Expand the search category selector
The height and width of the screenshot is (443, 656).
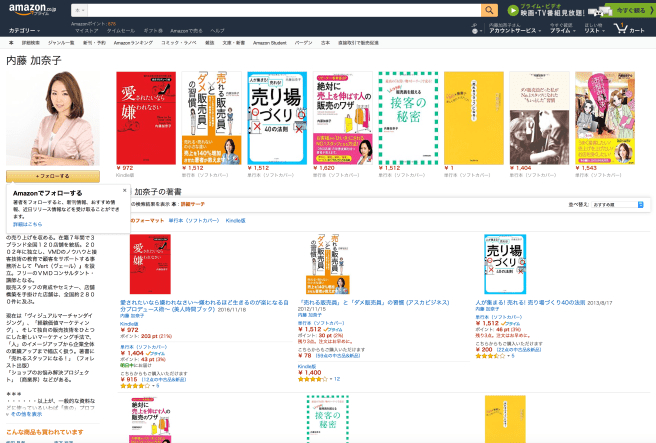pyautogui.click(x=78, y=10)
